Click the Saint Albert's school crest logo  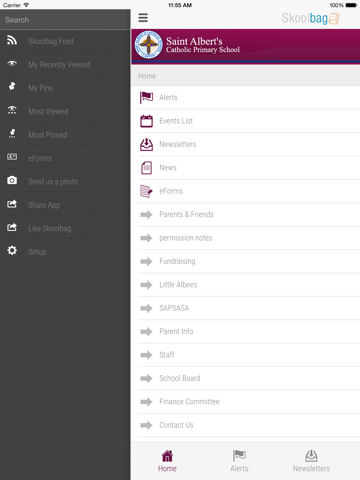click(148, 45)
